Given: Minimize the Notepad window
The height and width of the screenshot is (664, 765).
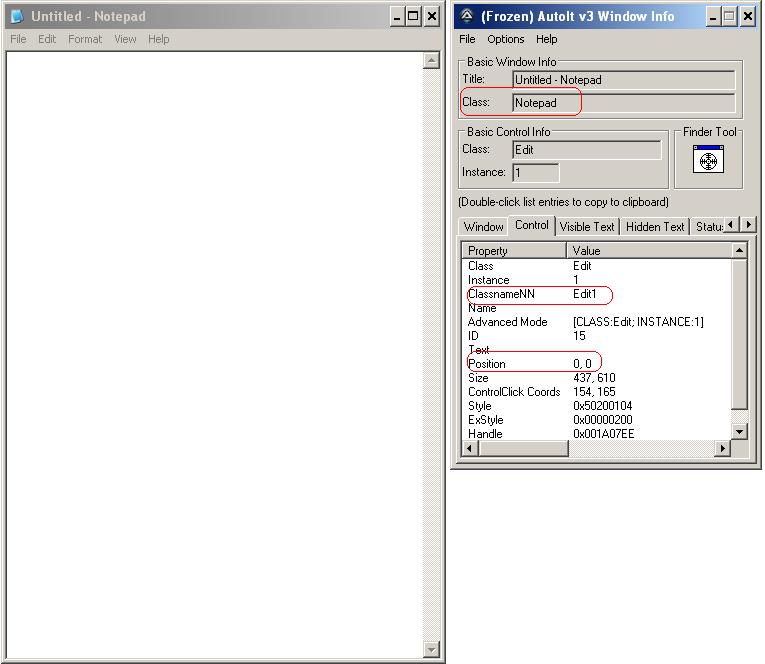Looking at the screenshot, I should pyautogui.click(x=397, y=17).
